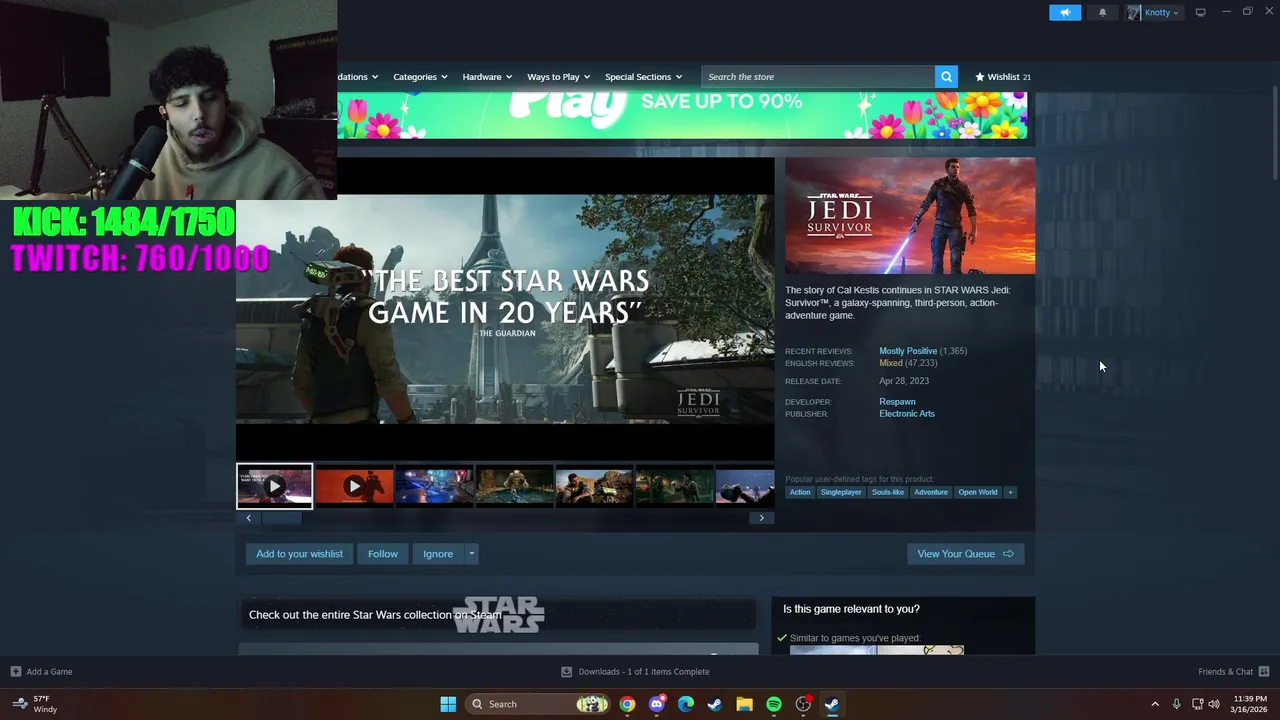
Task: Open the clock showing 11:39 PM
Action: (x=1250, y=704)
